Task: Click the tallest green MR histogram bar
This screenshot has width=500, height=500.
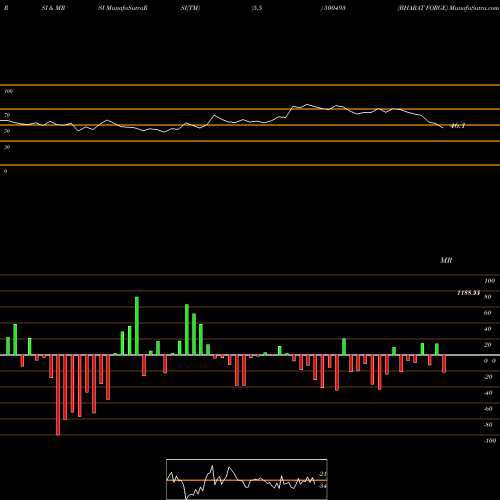Action: pos(137,326)
